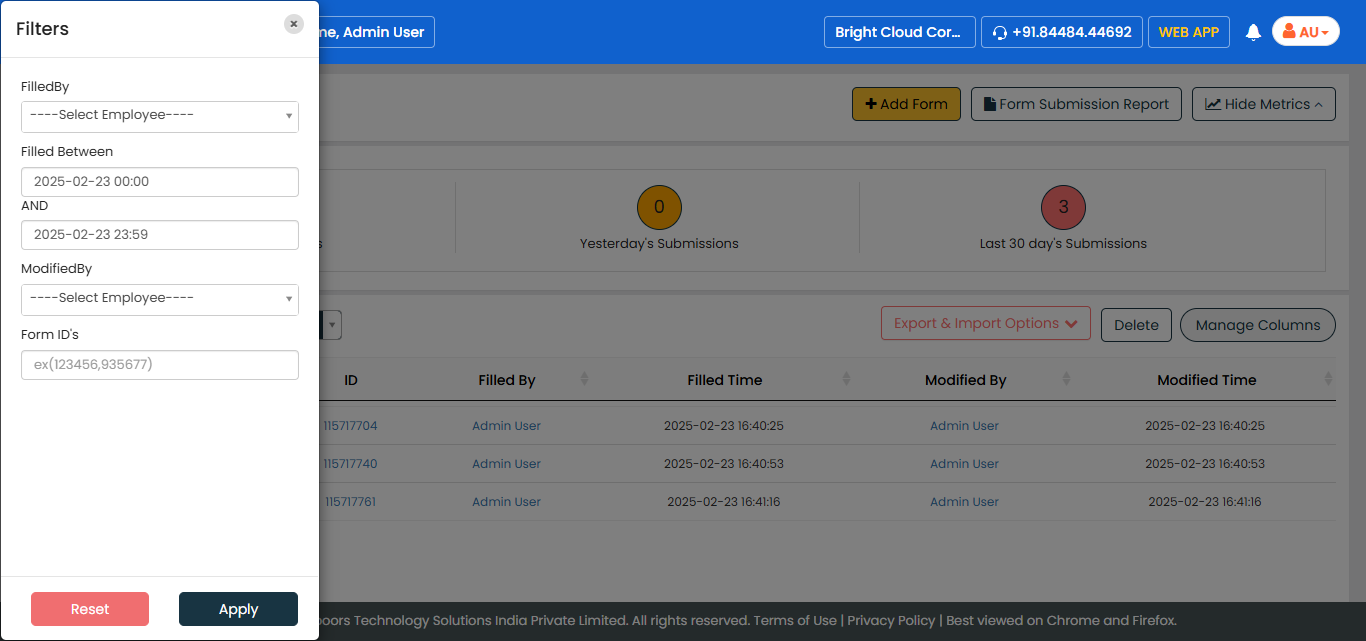Click the Form ID's input field
The image size is (1366, 641).
[160, 365]
